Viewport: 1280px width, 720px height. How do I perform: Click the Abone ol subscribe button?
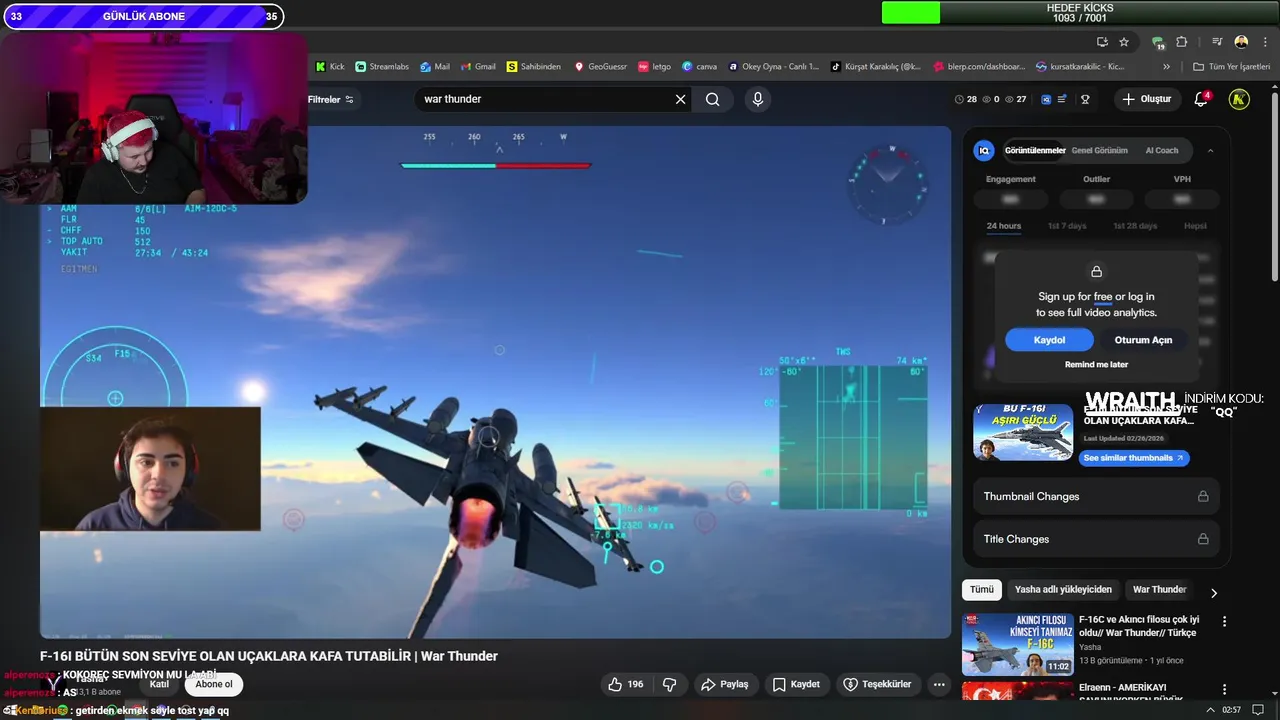tap(214, 684)
